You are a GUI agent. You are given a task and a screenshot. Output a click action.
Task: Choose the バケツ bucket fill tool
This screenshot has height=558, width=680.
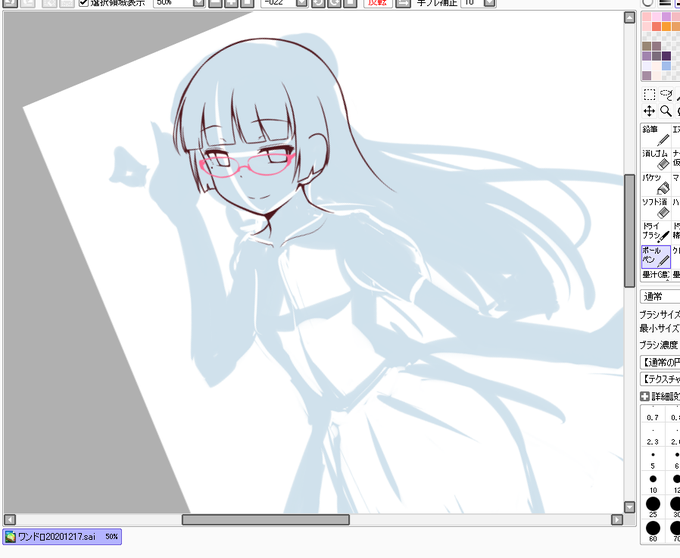[x=656, y=184]
